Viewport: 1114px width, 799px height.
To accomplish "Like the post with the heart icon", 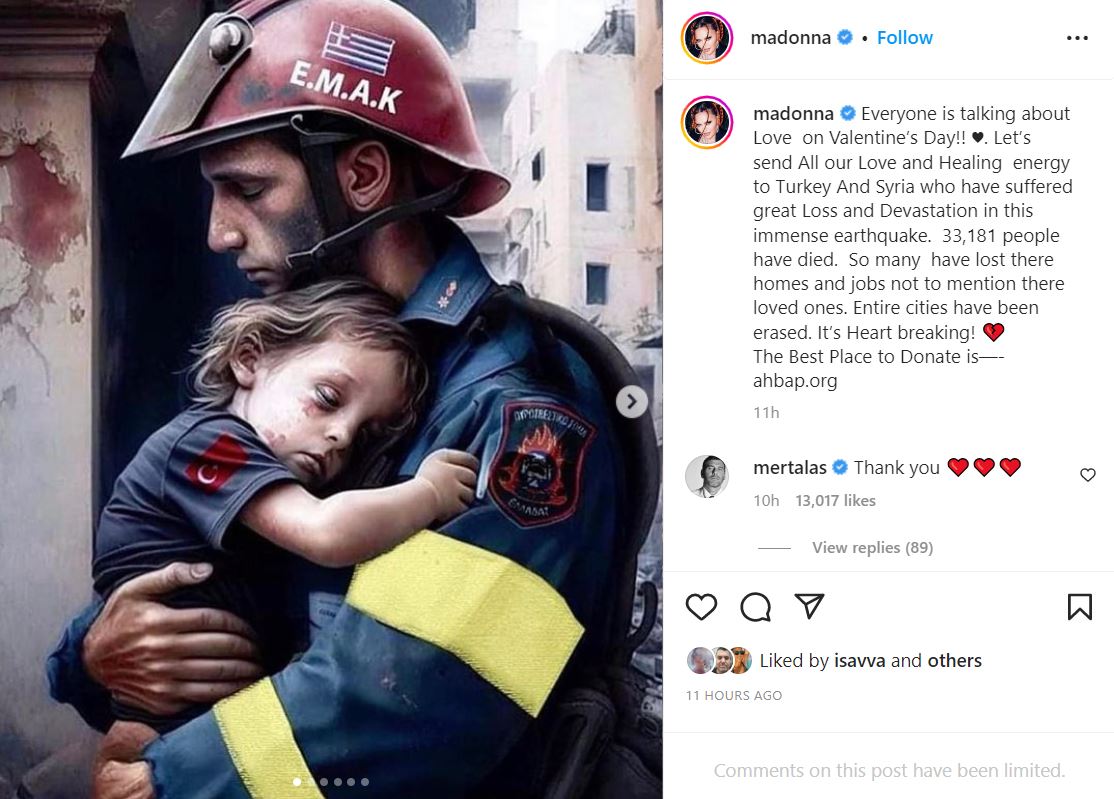I will tap(701, 607).
